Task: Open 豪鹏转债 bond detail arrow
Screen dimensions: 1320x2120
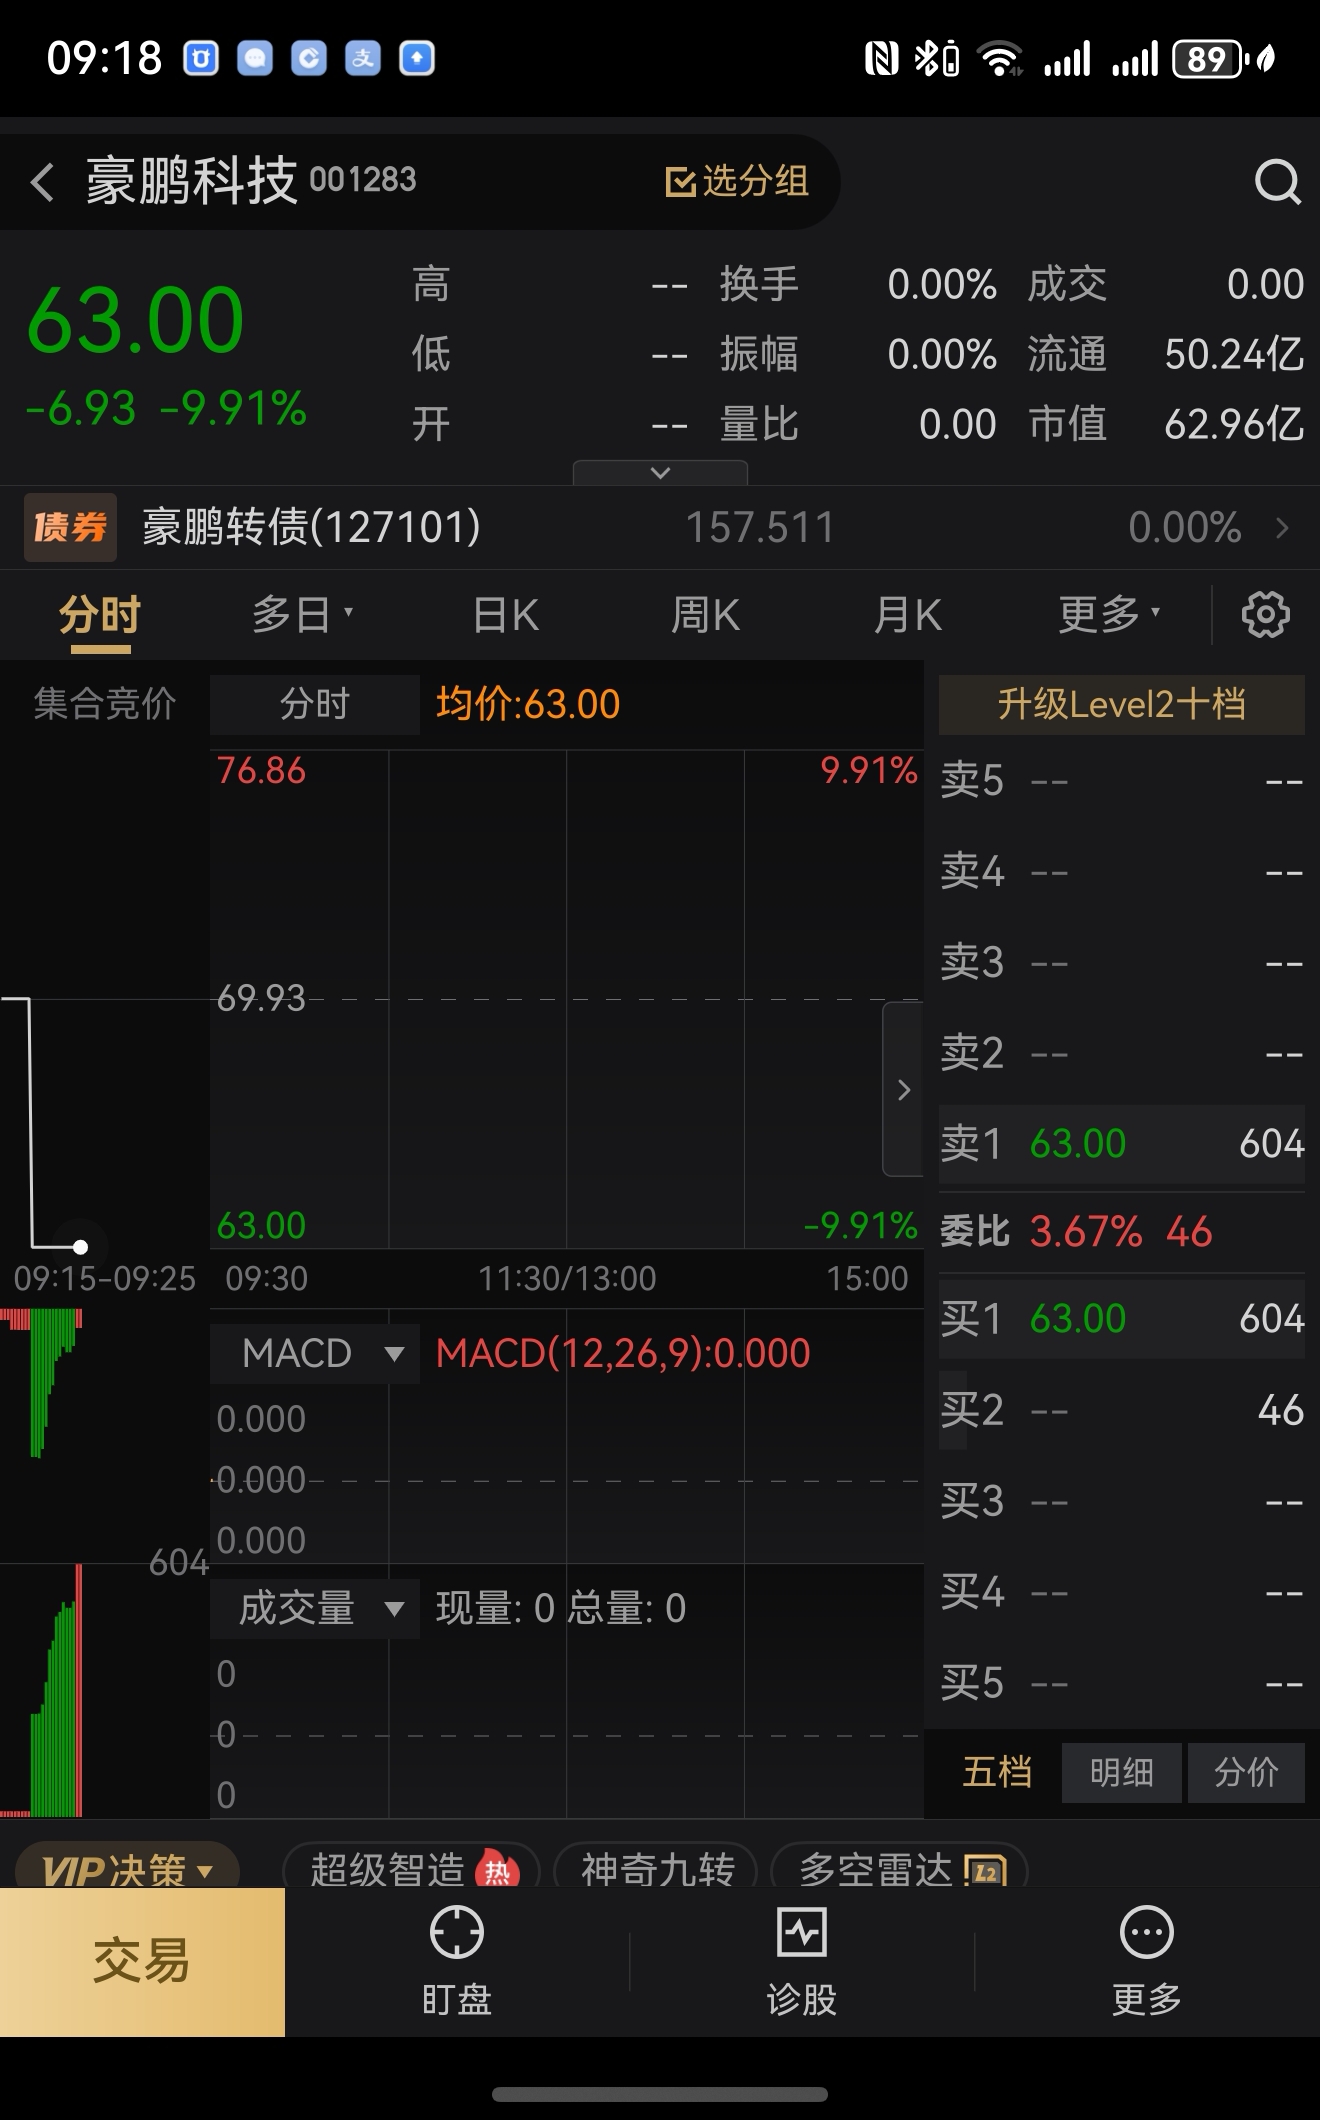Action: tap(1283, 527)
